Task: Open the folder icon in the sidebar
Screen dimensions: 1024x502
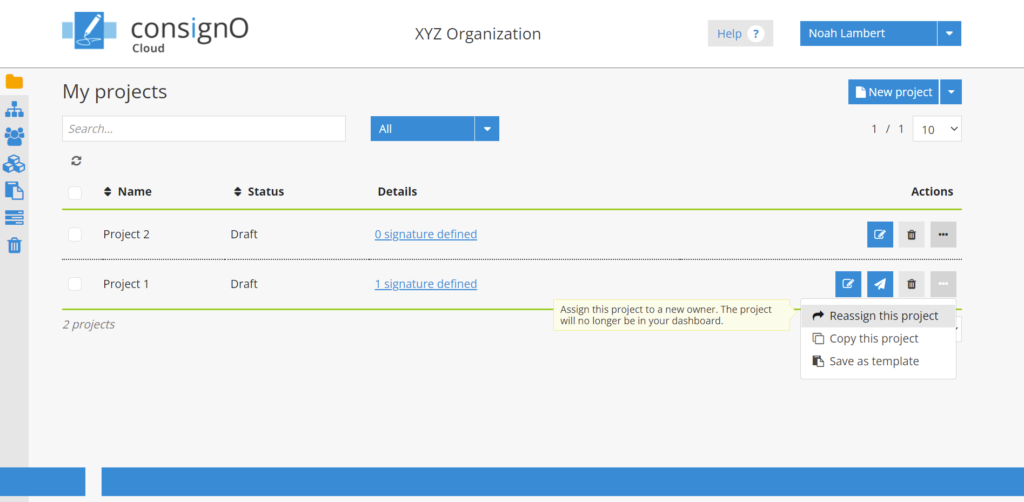Action: (x=14, y=82)
